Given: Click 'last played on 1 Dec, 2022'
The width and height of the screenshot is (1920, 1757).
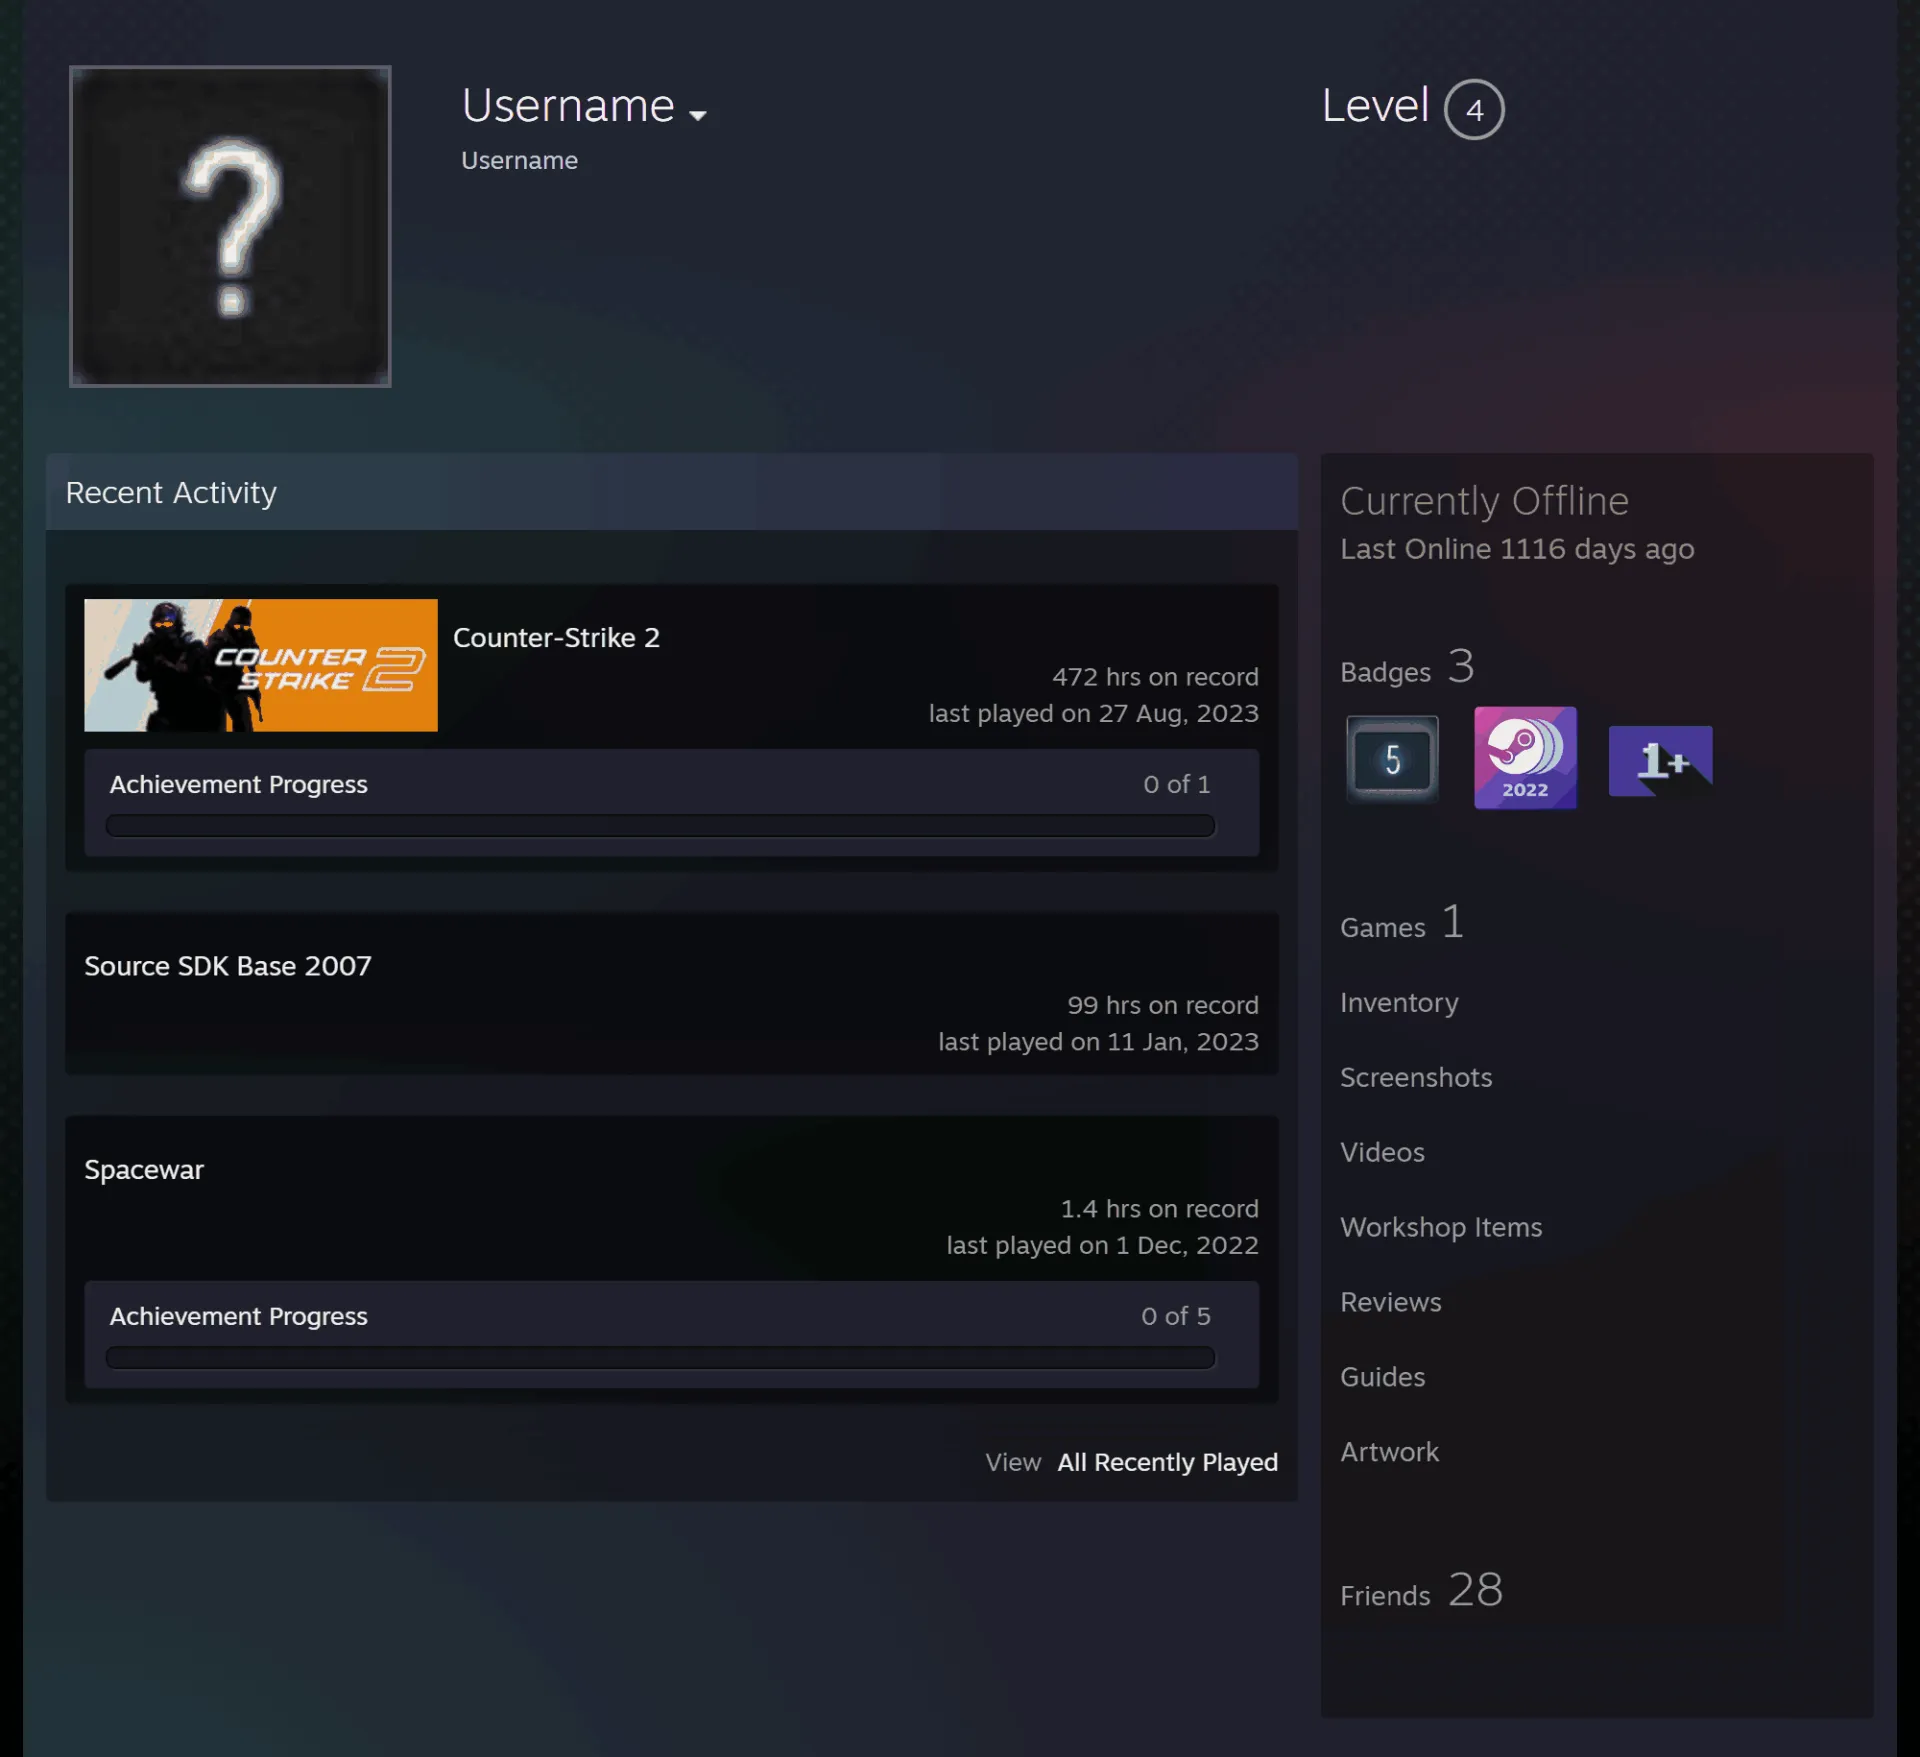Looking at the screenshot, I should (x=1102, y=1245).
